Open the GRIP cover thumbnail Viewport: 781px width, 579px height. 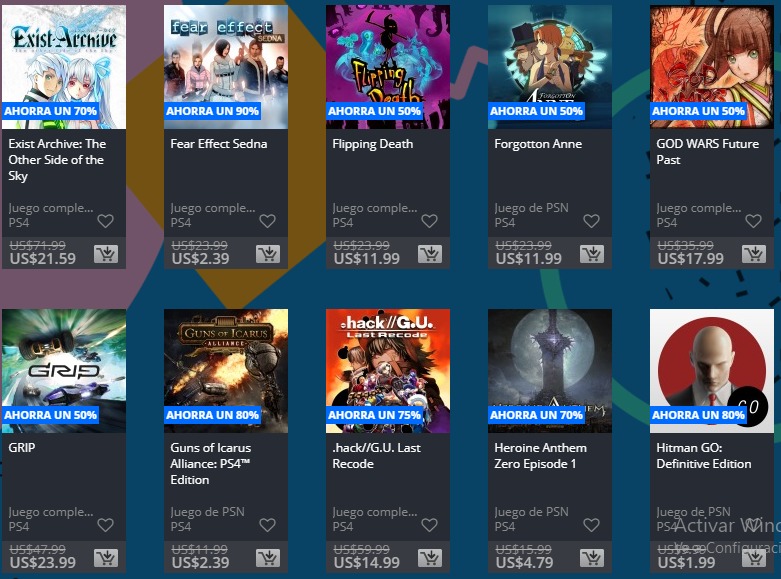tap(64, 371)
